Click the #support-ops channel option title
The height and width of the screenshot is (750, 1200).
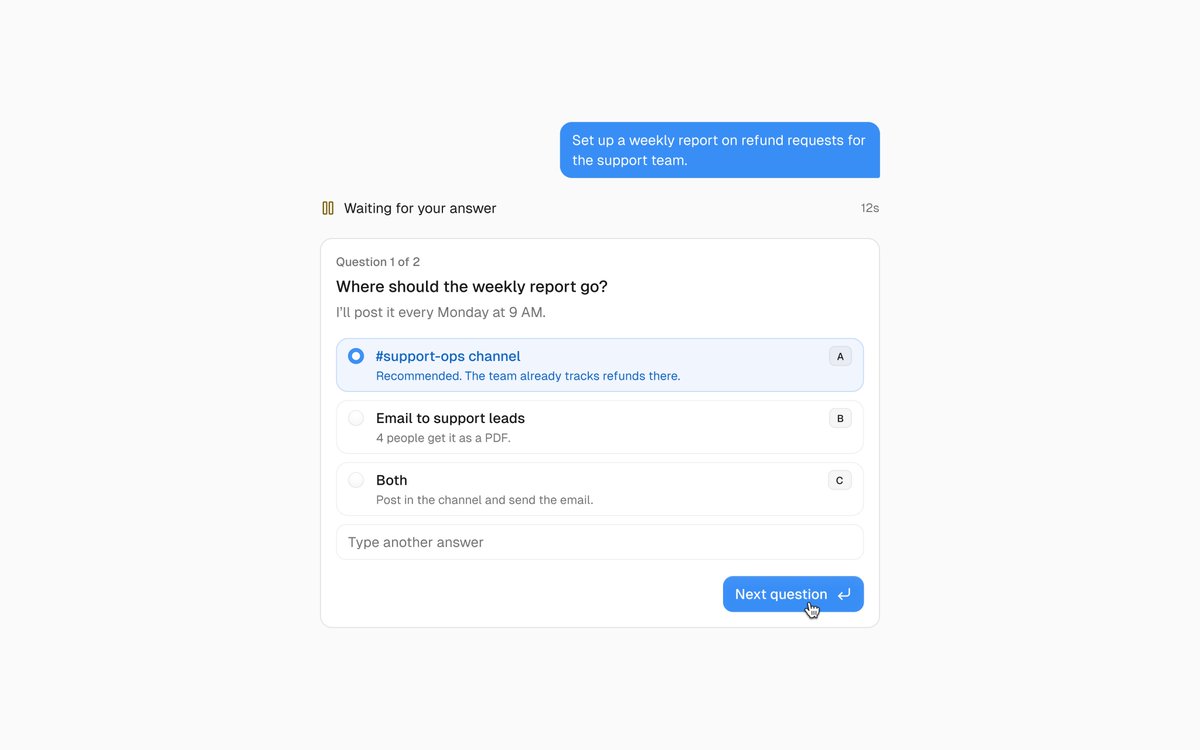click(x=448, y=356)
